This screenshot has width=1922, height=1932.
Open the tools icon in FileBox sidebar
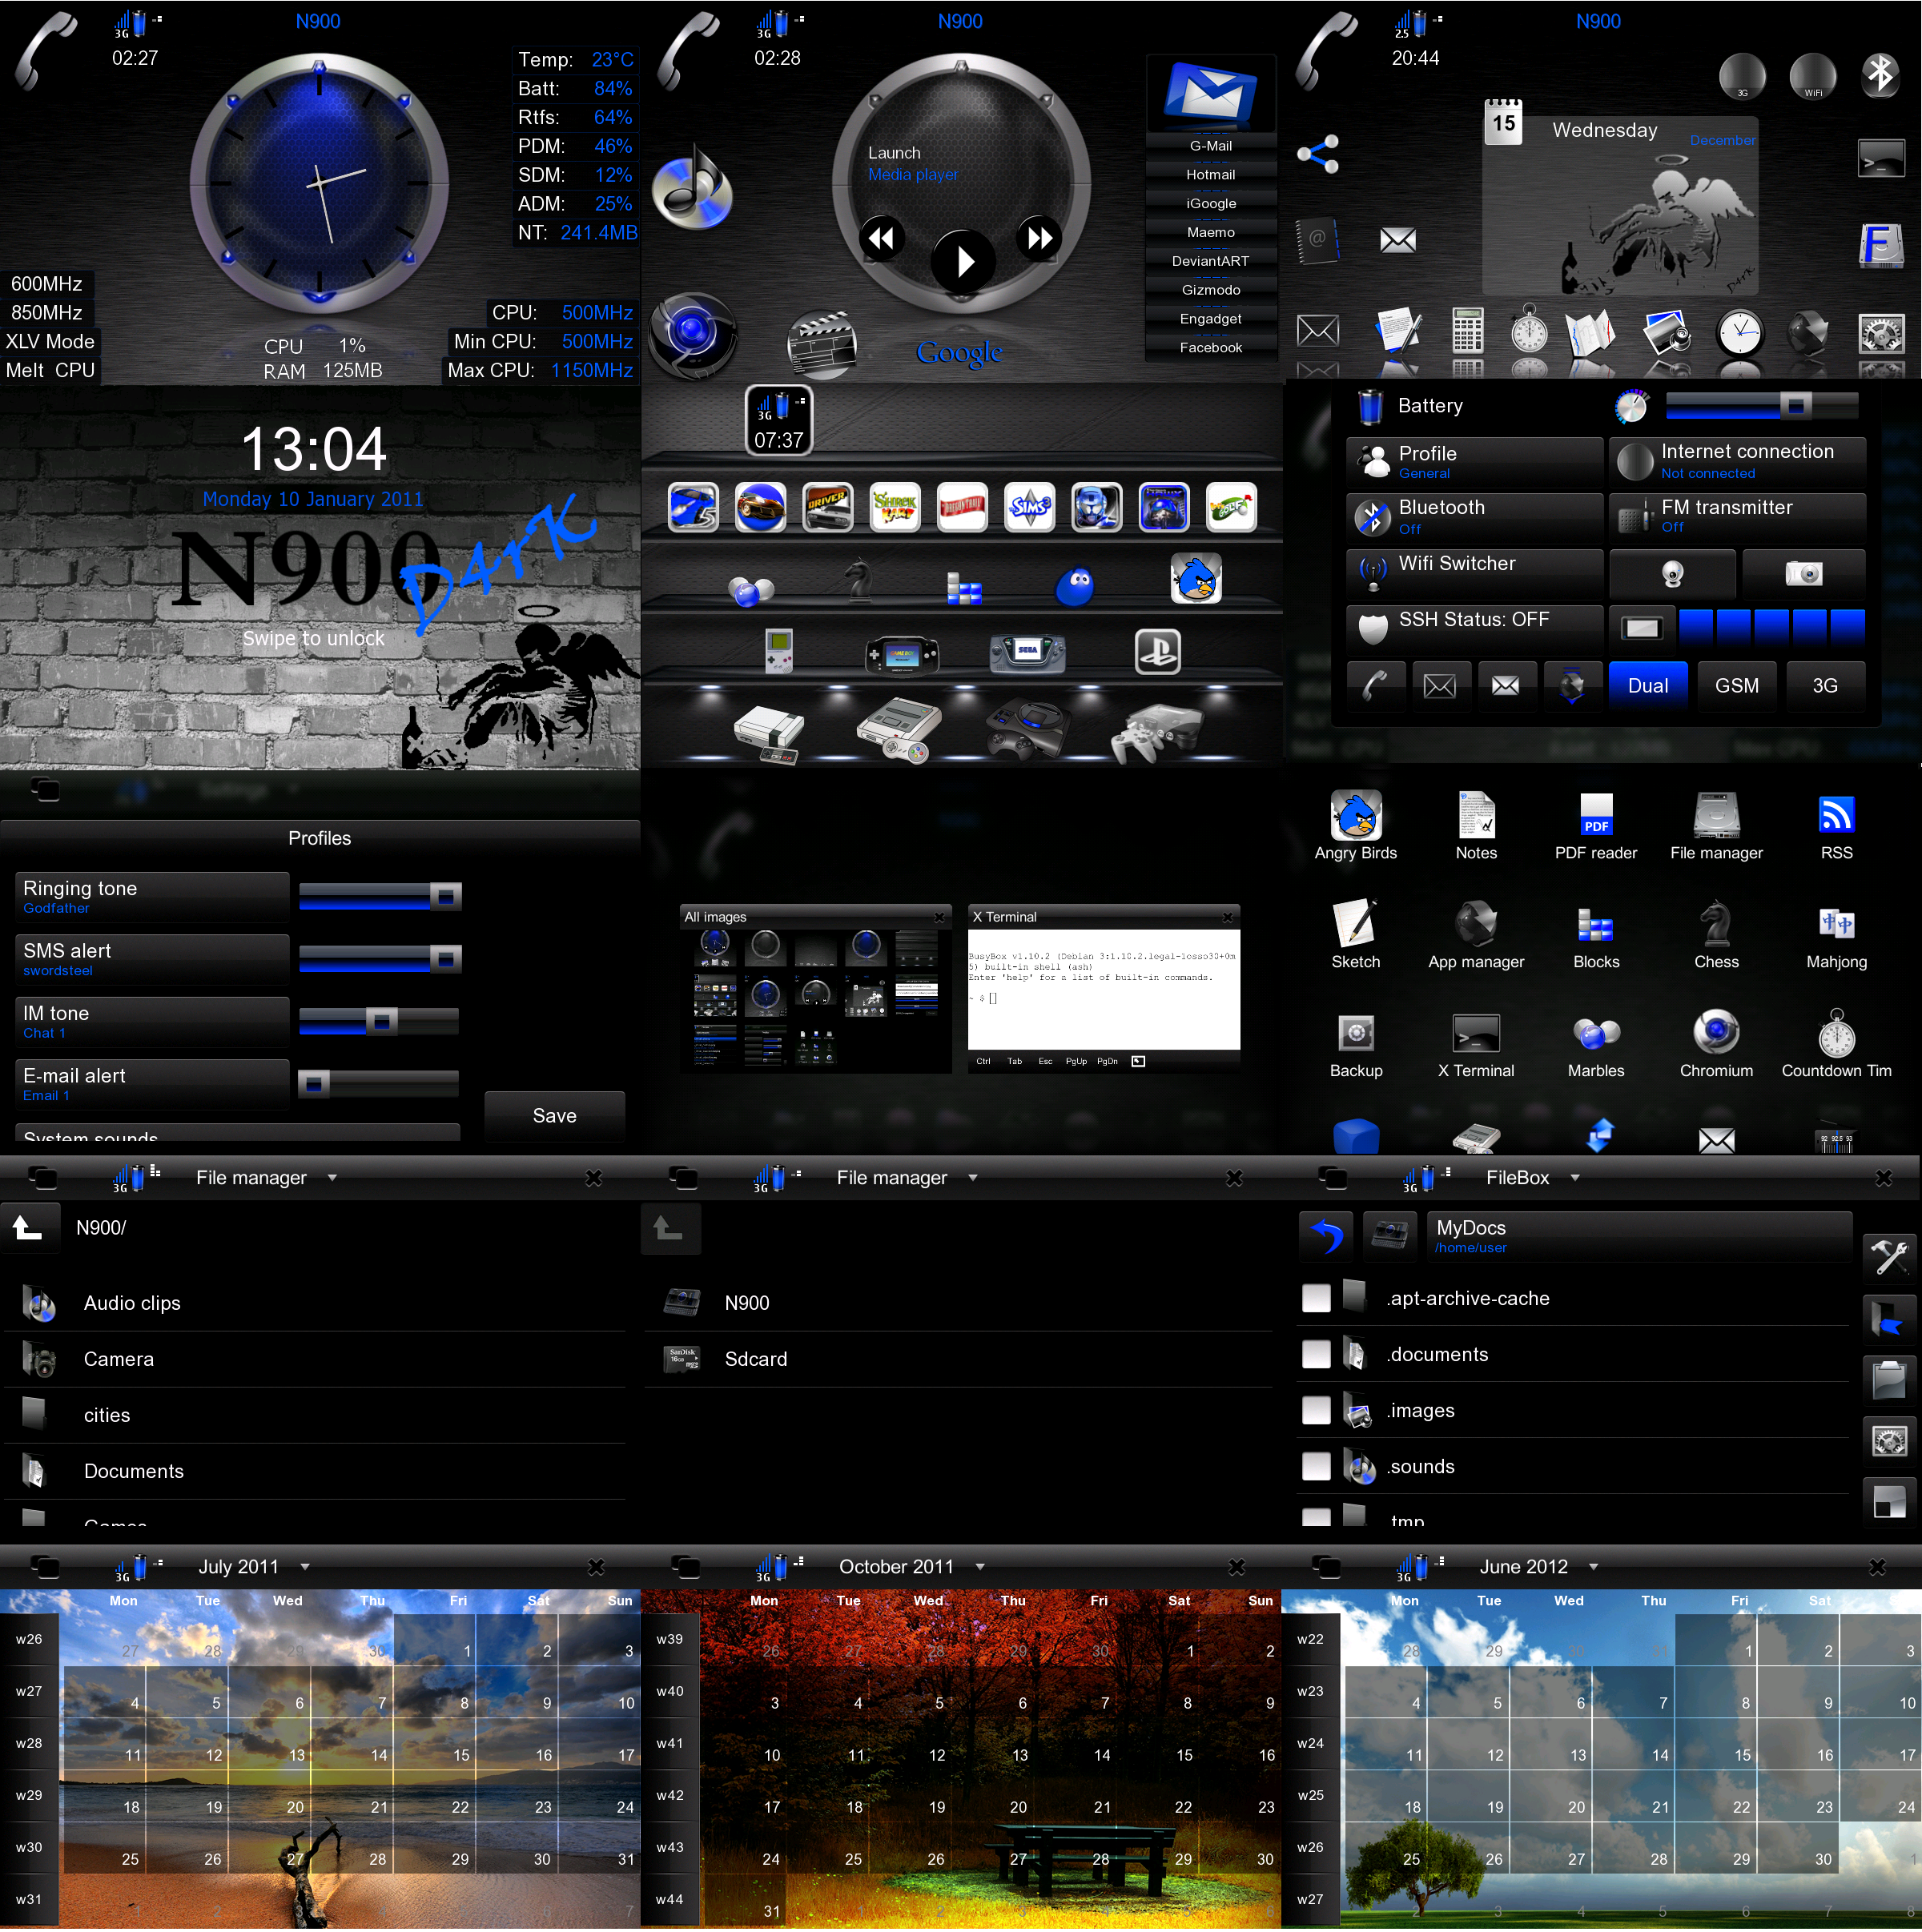pyautogui.click(x=1889, y=1257)
